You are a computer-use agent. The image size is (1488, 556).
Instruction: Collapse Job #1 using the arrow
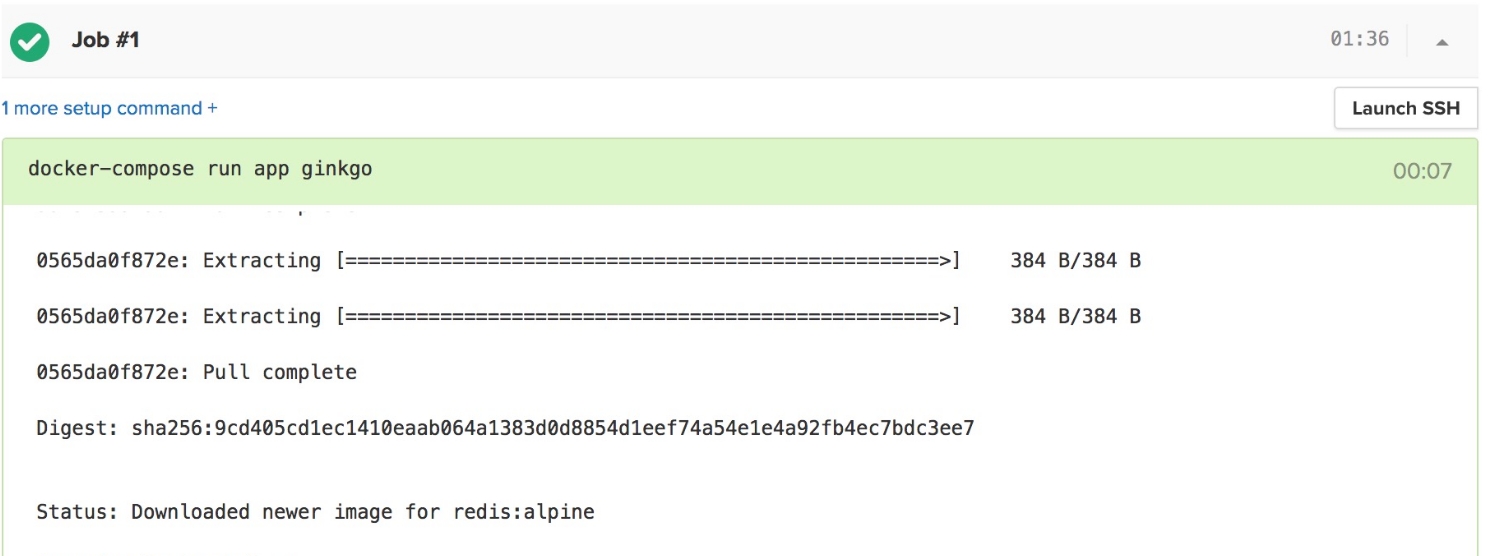point(1442,42)
